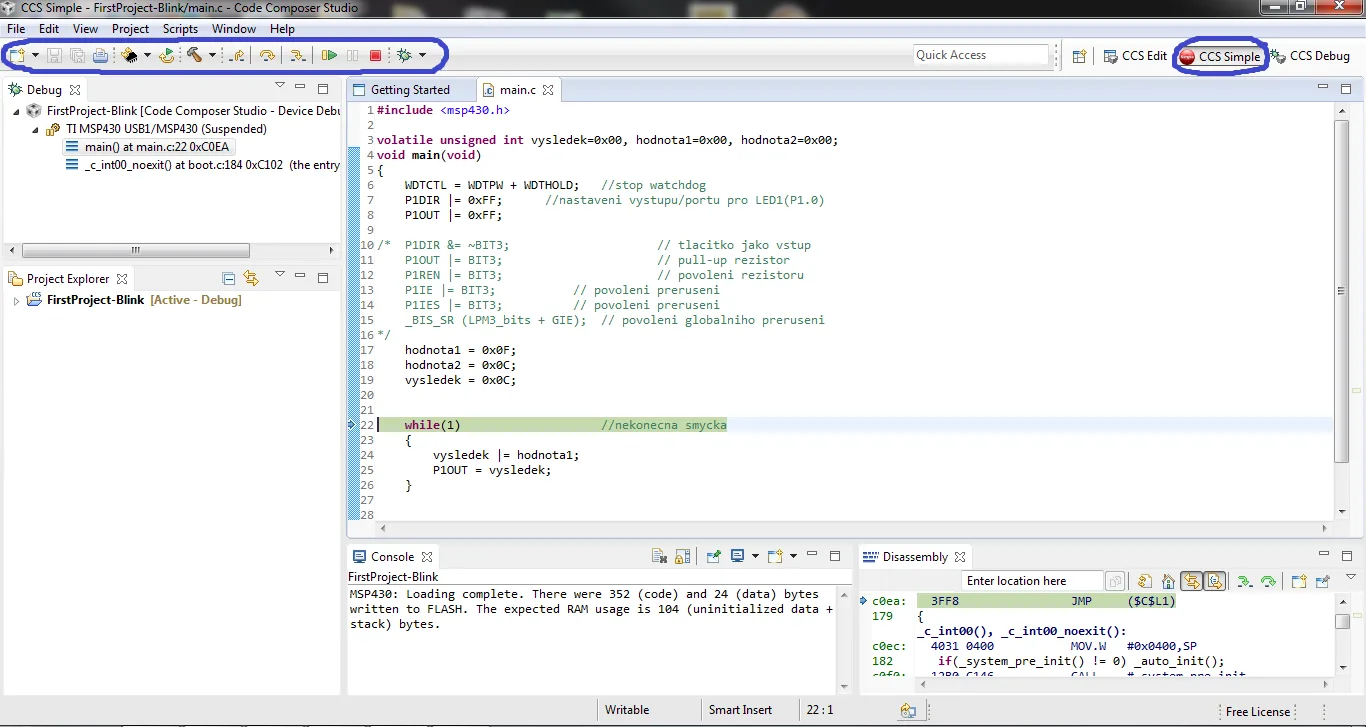Switch to the CCS Debug perspective
Screen dimensions: 1366x727
click(x=1310, y=56)
